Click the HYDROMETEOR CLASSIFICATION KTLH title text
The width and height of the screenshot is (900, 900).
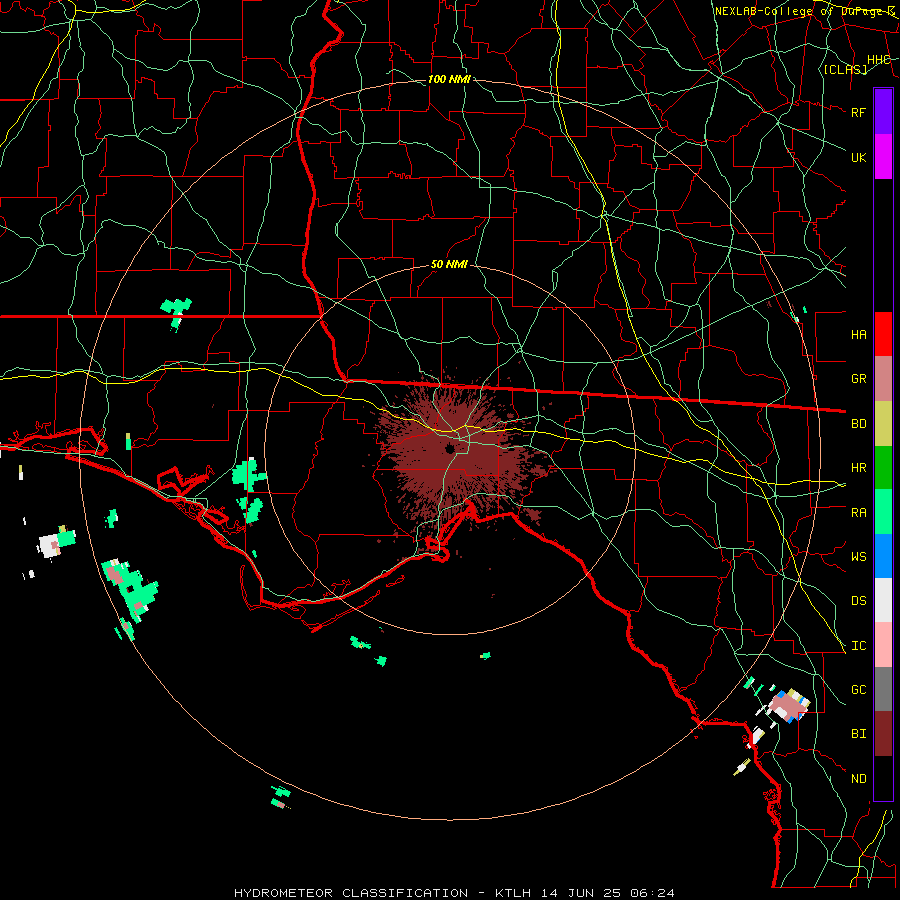pos(454,893)
